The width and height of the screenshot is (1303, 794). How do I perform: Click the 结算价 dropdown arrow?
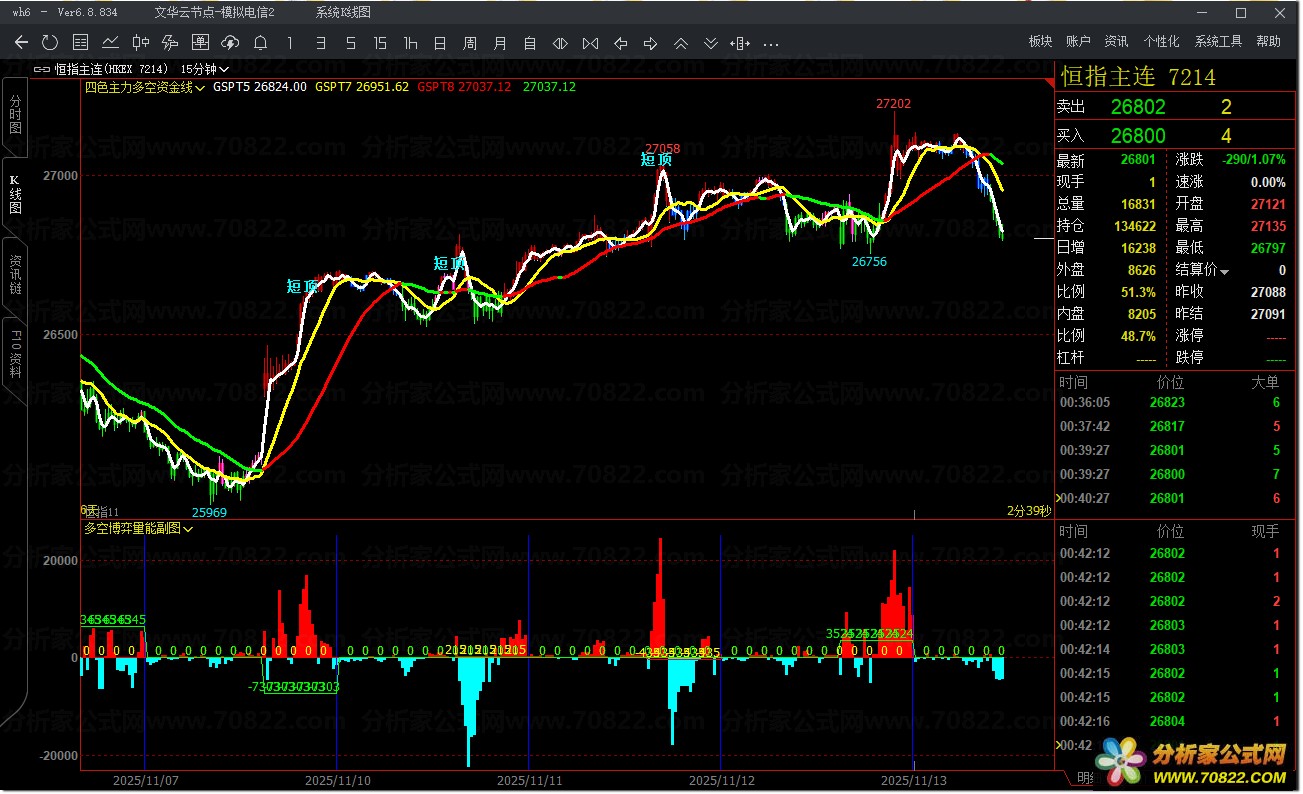click(1224, 272)
